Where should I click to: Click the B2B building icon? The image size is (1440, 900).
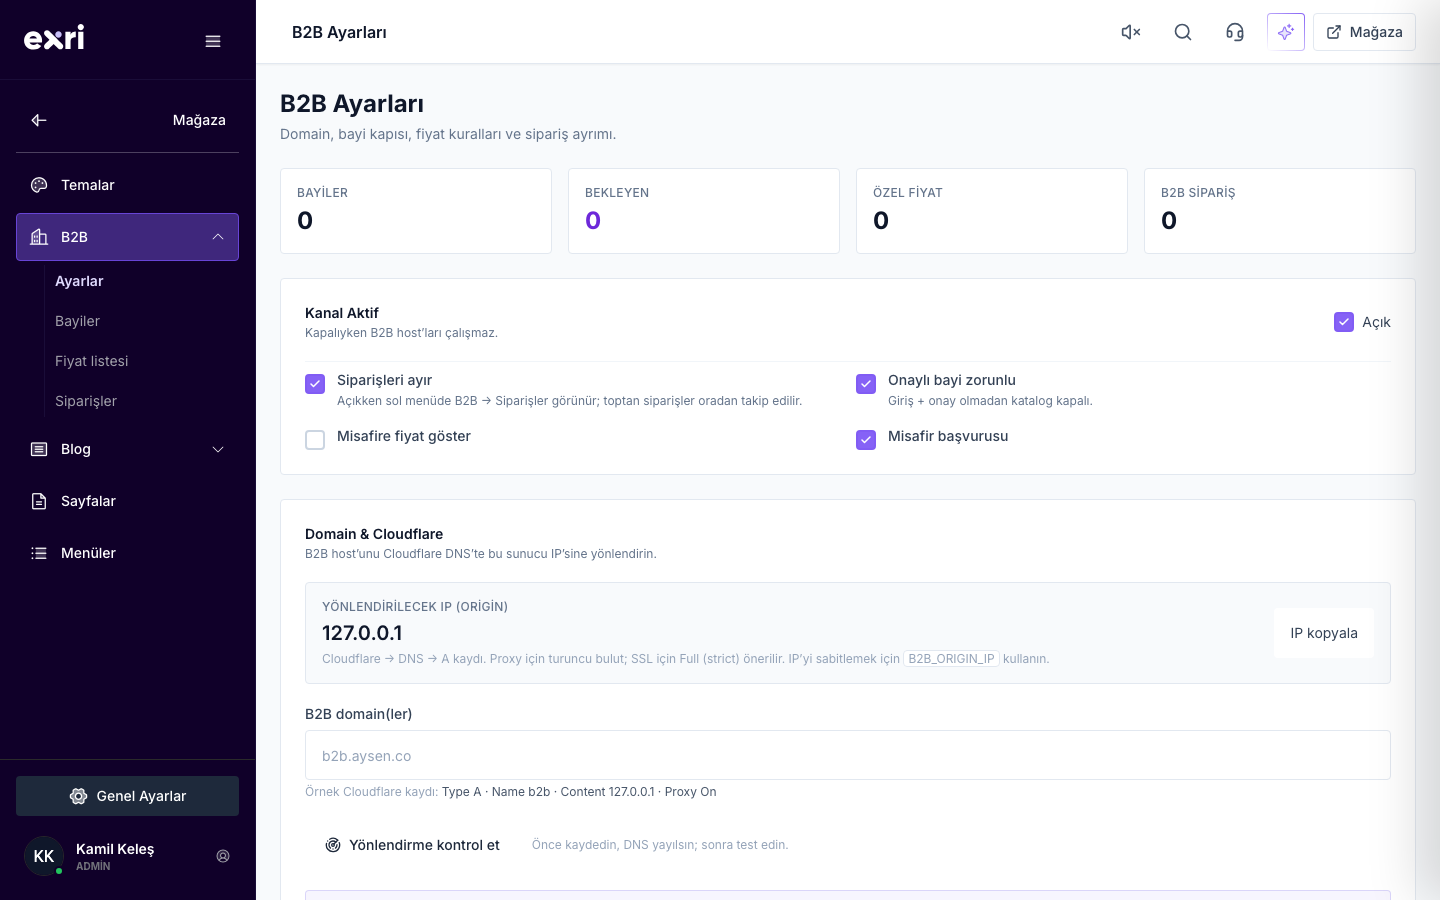coord(39,237)
